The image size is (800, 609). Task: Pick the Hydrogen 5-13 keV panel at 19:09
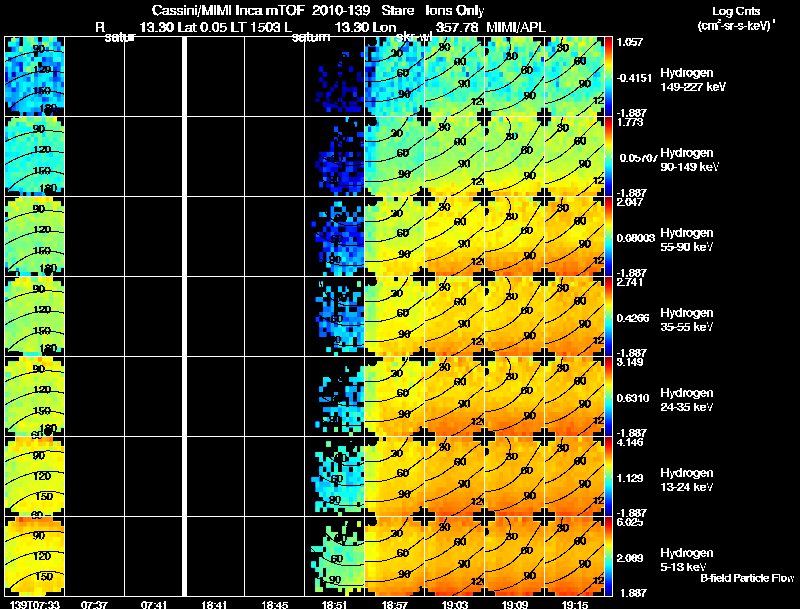515,556
